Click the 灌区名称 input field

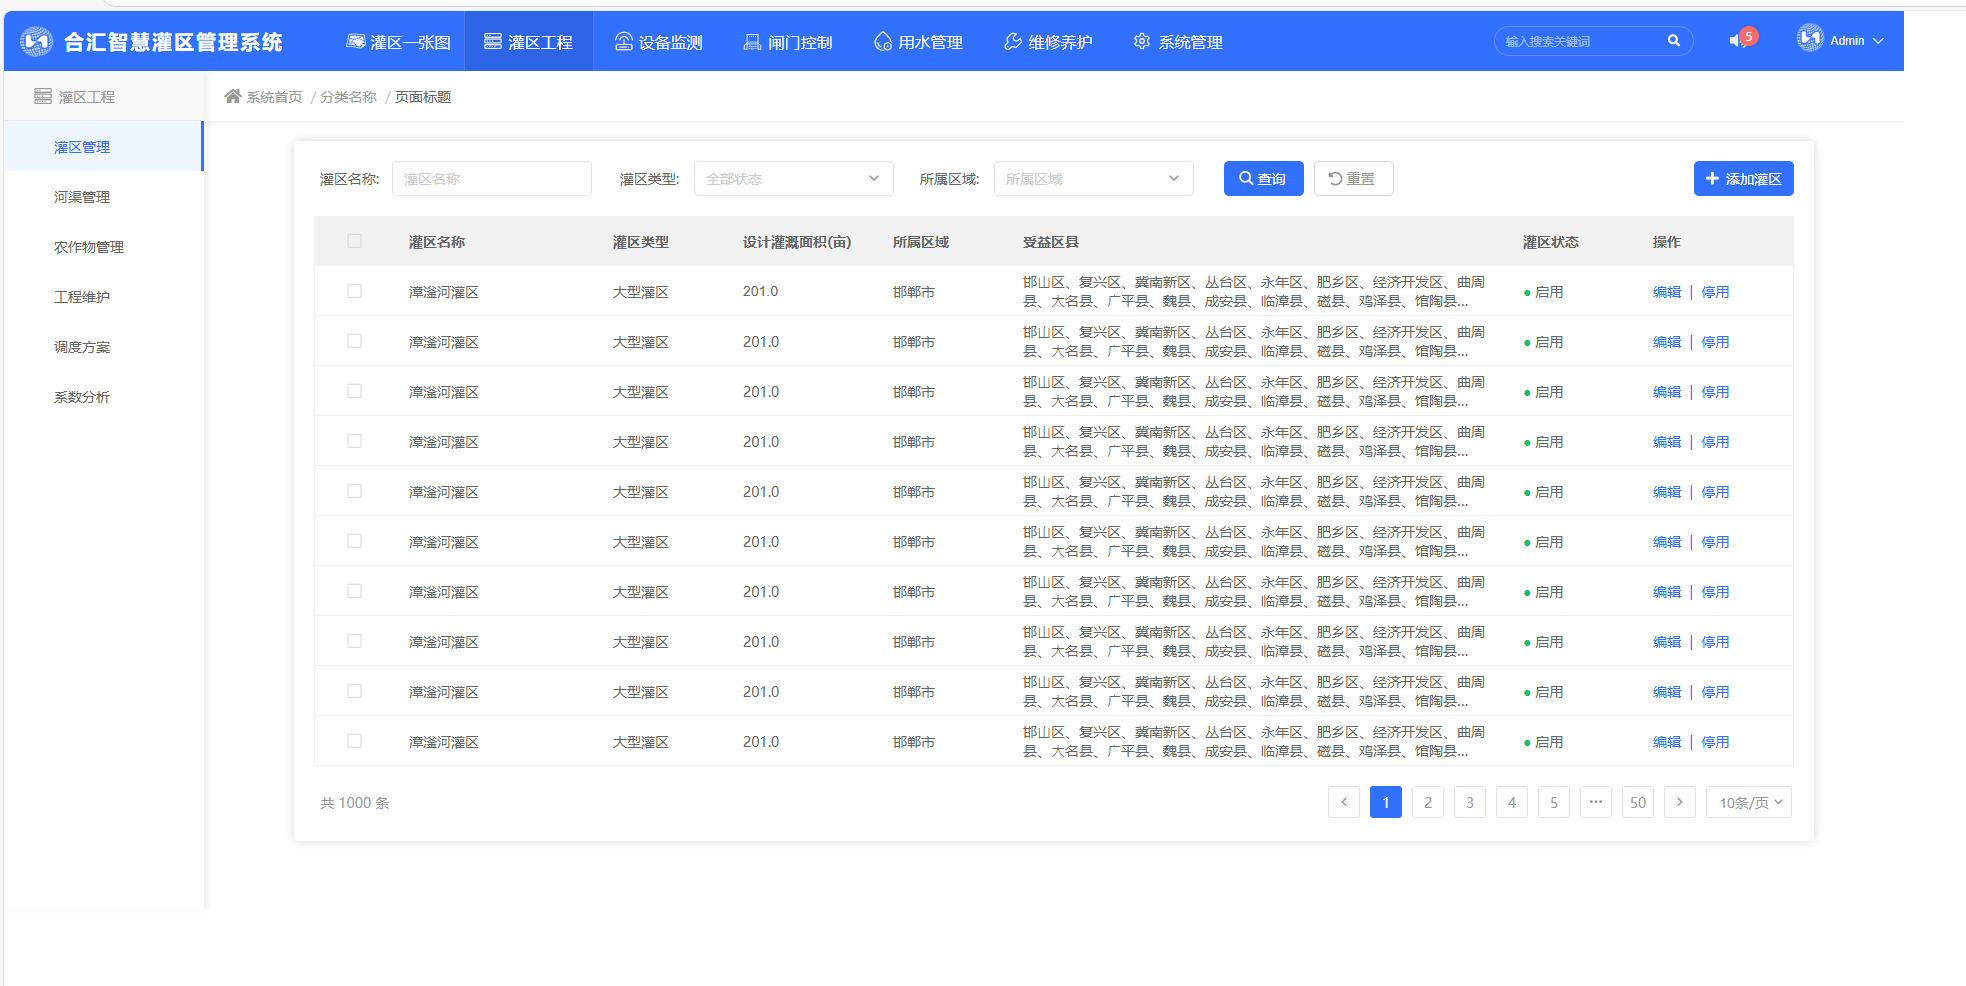tap(491, 179)
